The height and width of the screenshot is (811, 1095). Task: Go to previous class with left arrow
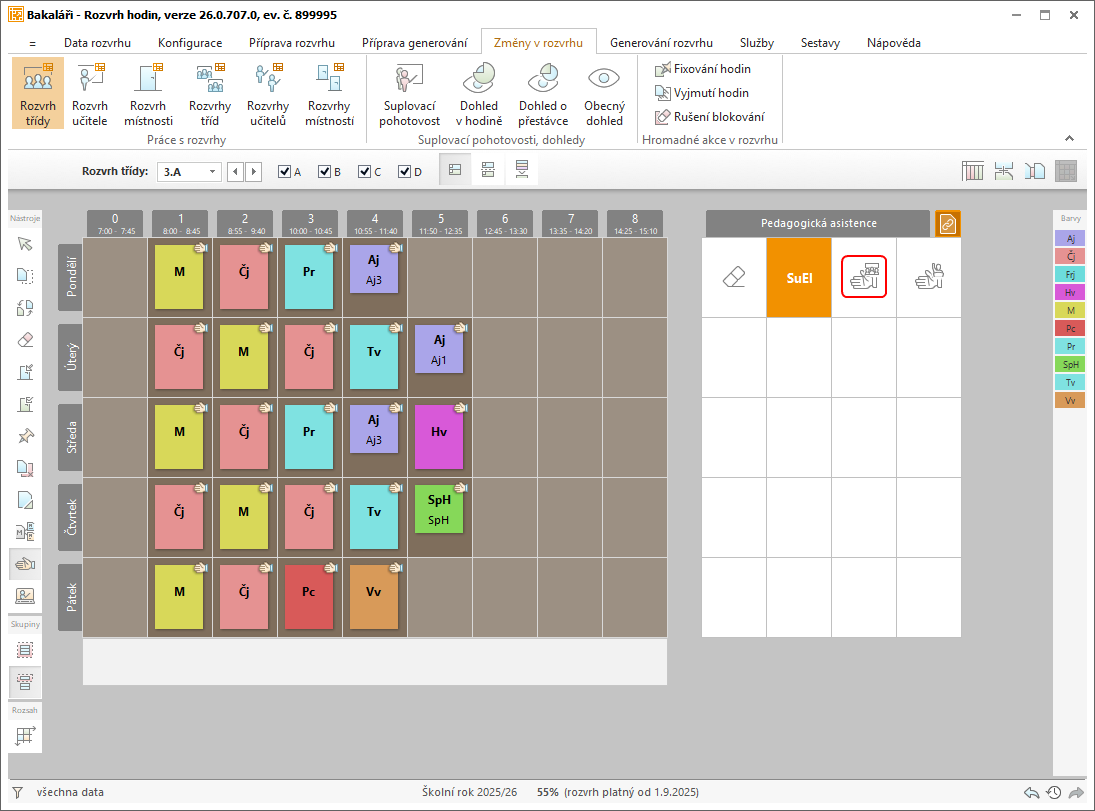pyautogui.click(x=235, y=172)
